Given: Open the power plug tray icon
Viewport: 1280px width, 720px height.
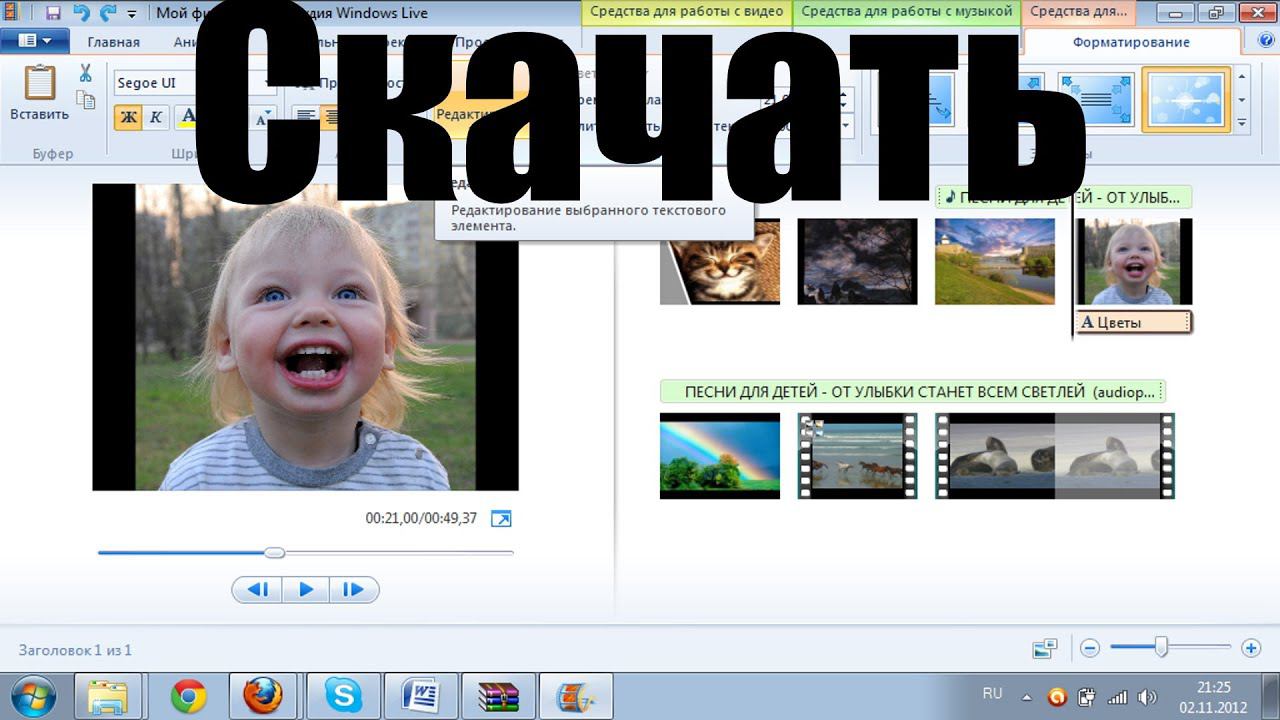Looking at the screenshot, I should click(x=1087, y=697).
